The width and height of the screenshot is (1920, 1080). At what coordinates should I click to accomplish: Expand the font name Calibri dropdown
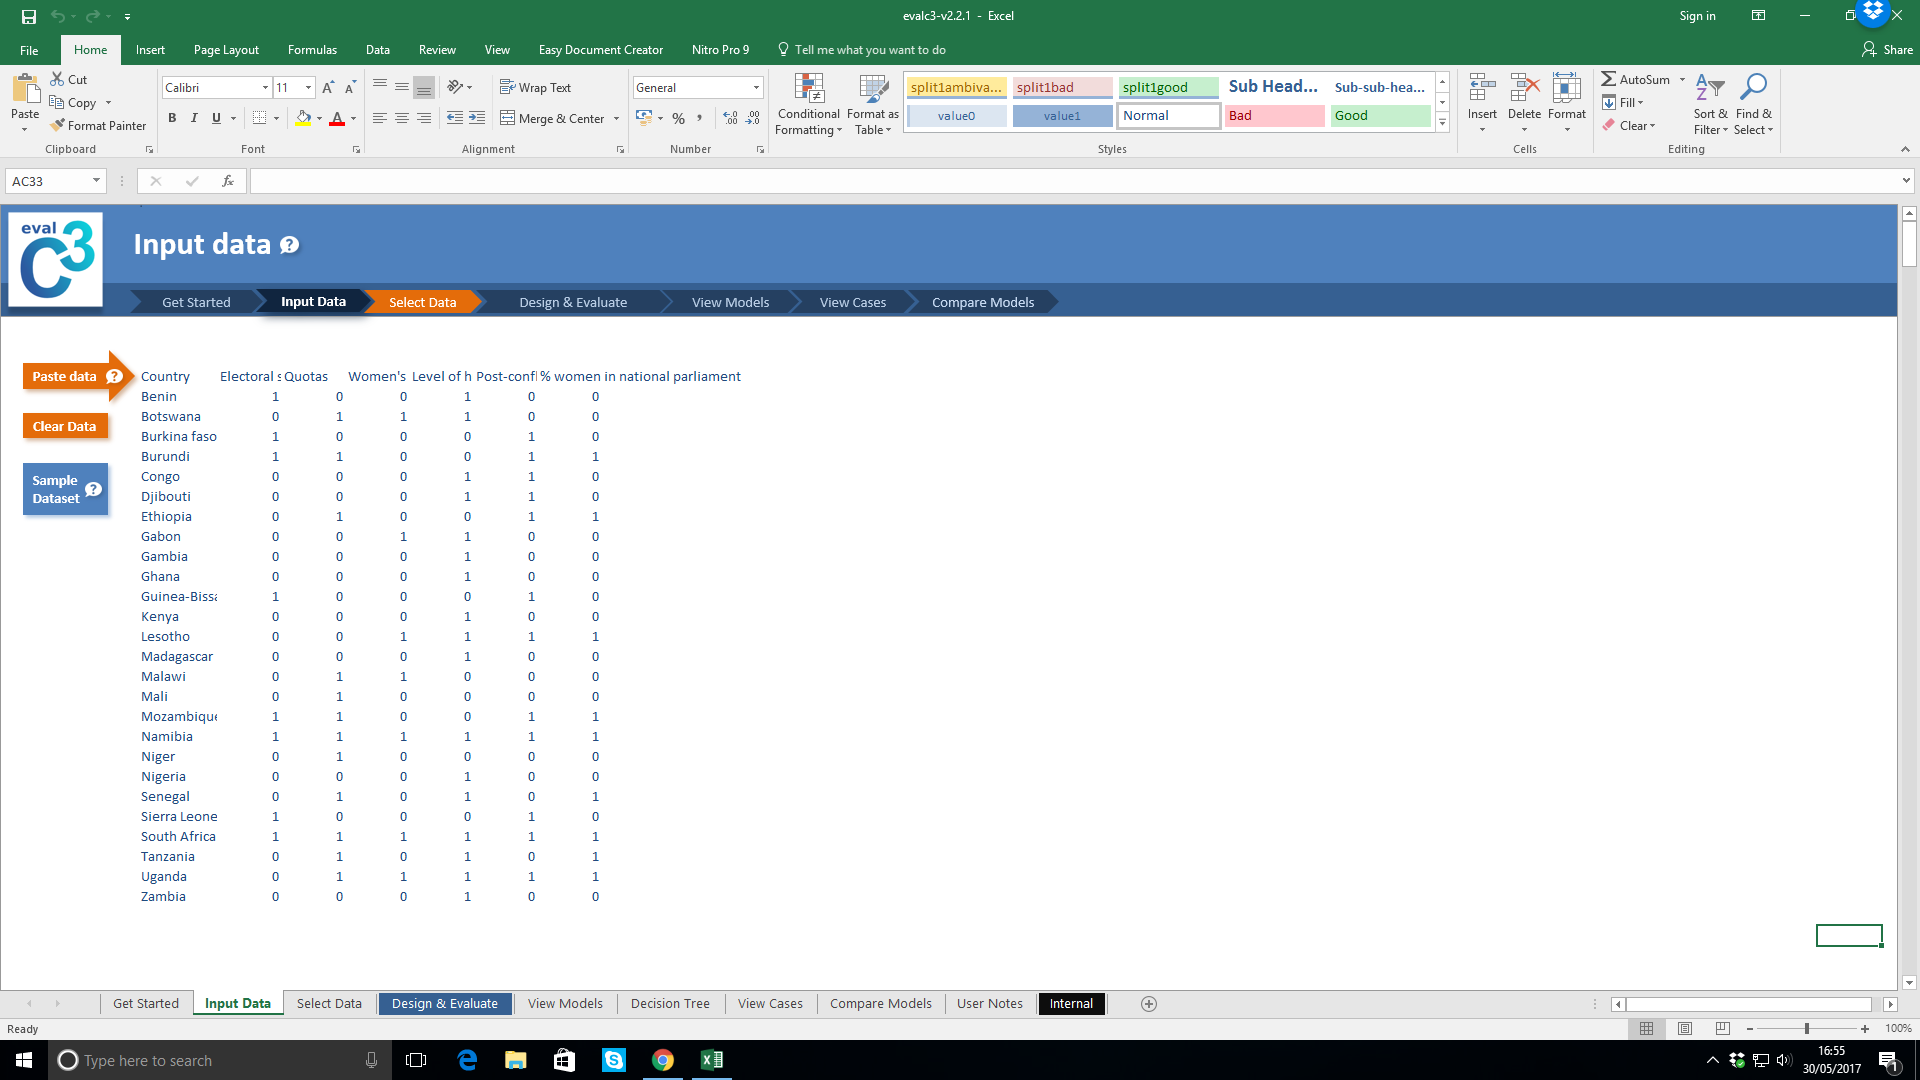coord(265,88)
